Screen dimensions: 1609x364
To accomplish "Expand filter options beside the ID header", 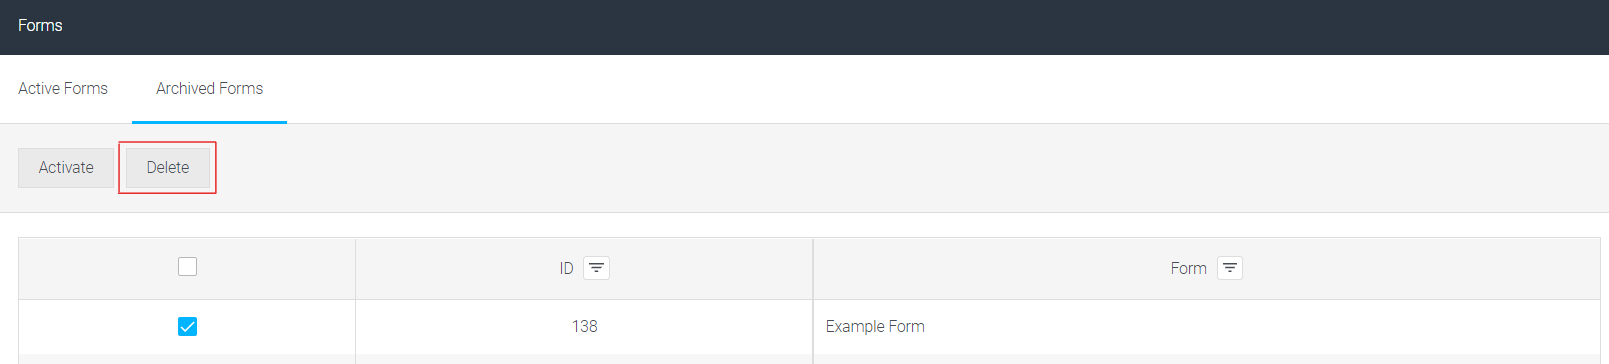I will click(596, 268).
